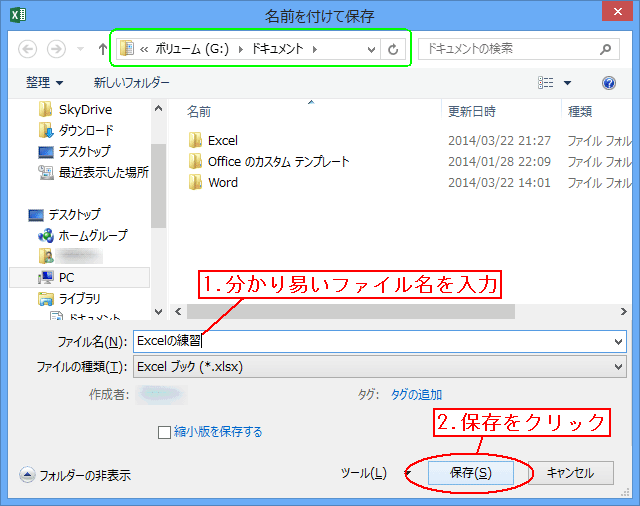This screenshot has height=506, width=640.
Task: Refresh the current folder view
Action: pos(394,48)
